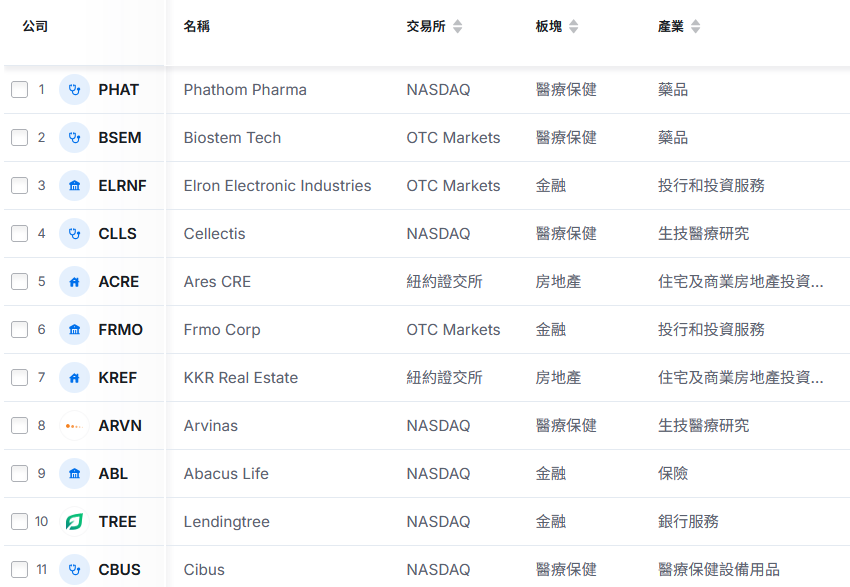Click the name Lendingtree

point(227,522)
